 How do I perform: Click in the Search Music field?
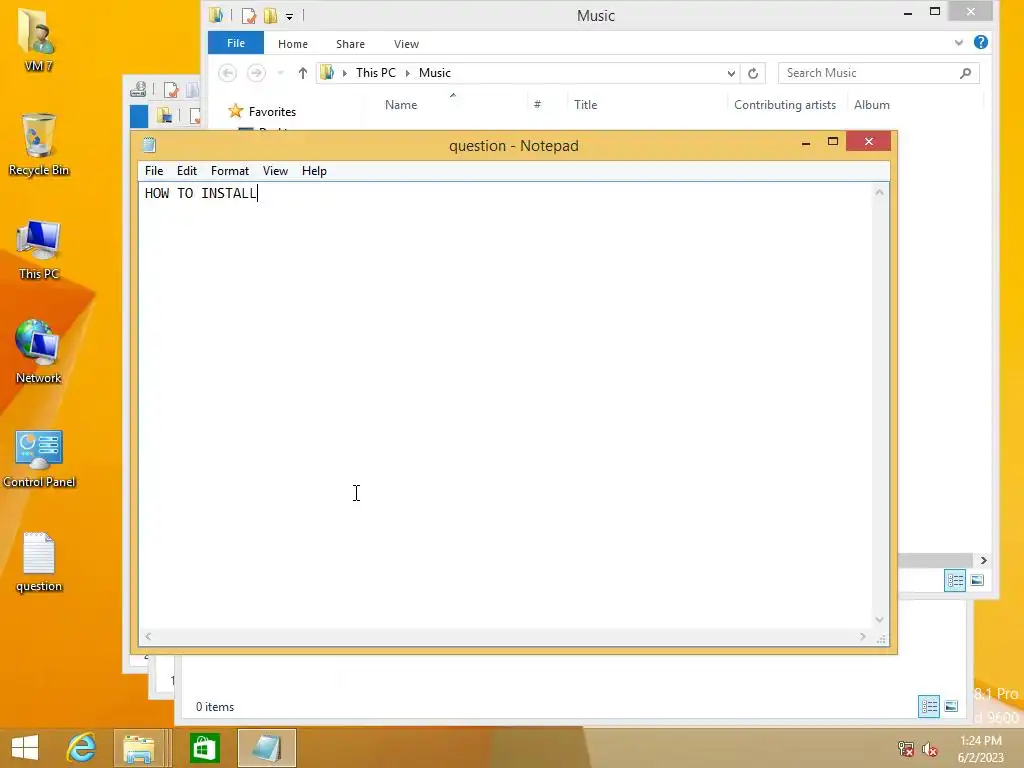[x=869, y=73]
